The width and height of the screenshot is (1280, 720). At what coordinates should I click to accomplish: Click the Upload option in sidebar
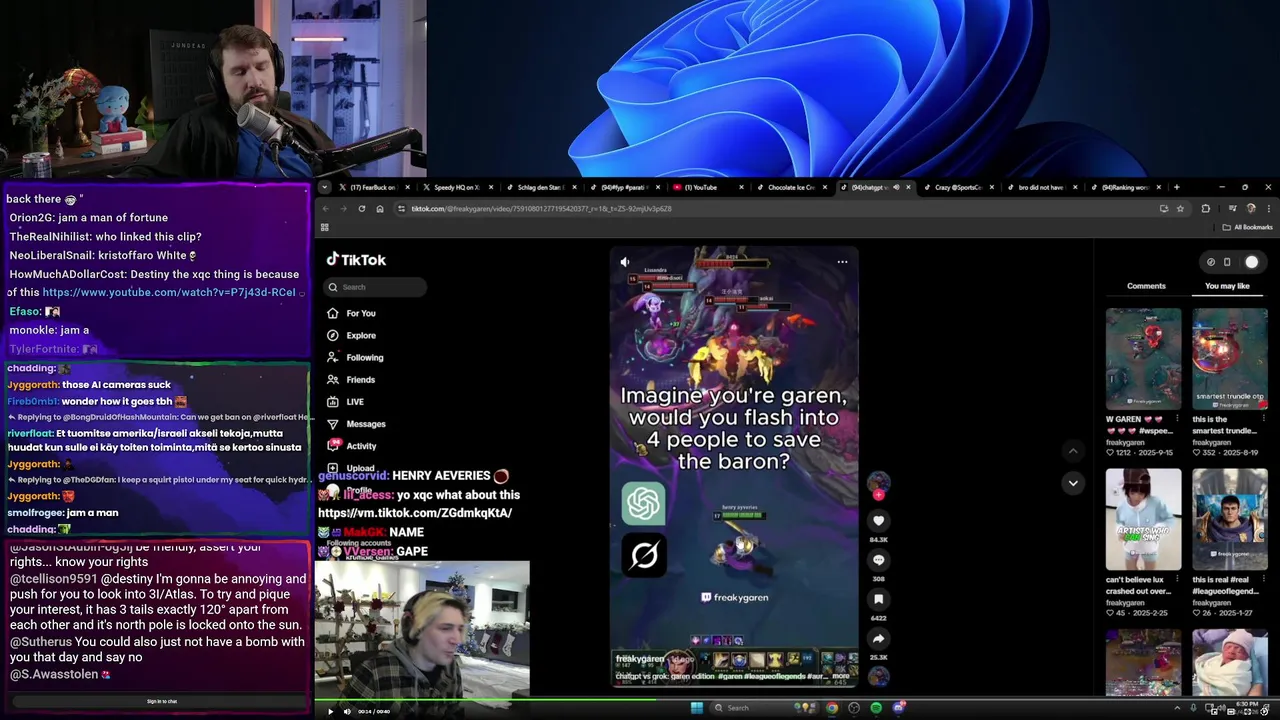click(351, 467)
